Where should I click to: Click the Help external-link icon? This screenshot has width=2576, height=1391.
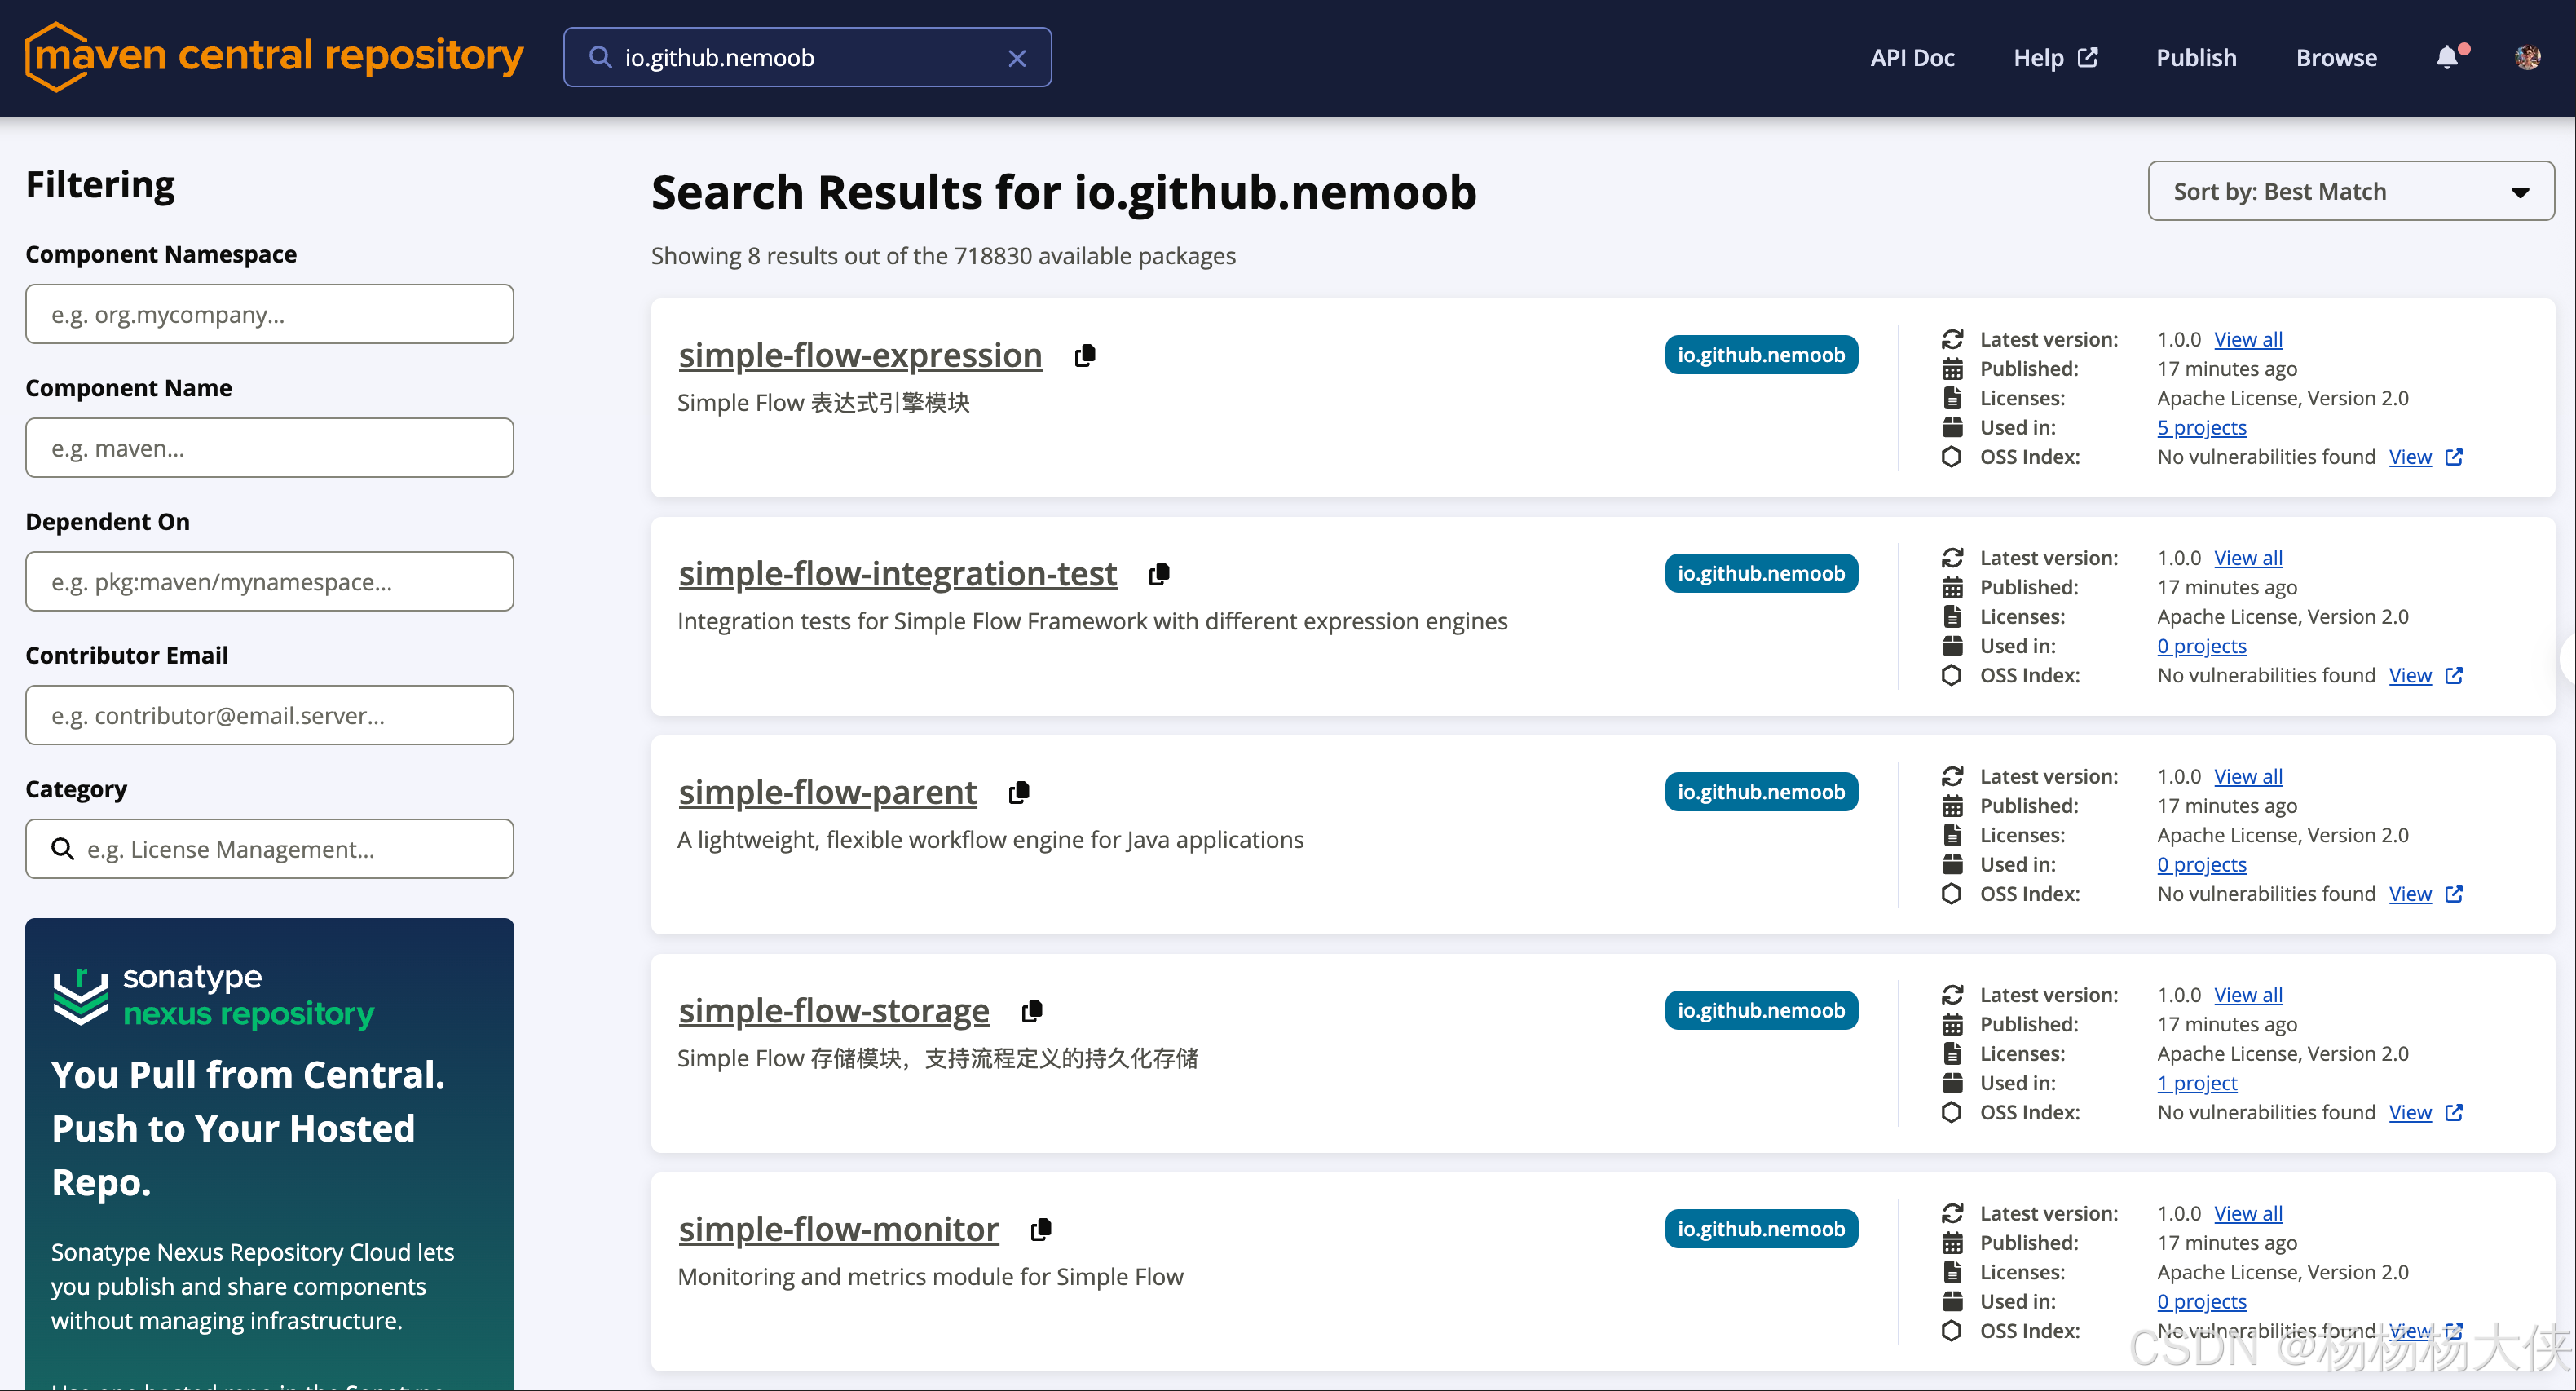click(x=2088, y=57)
